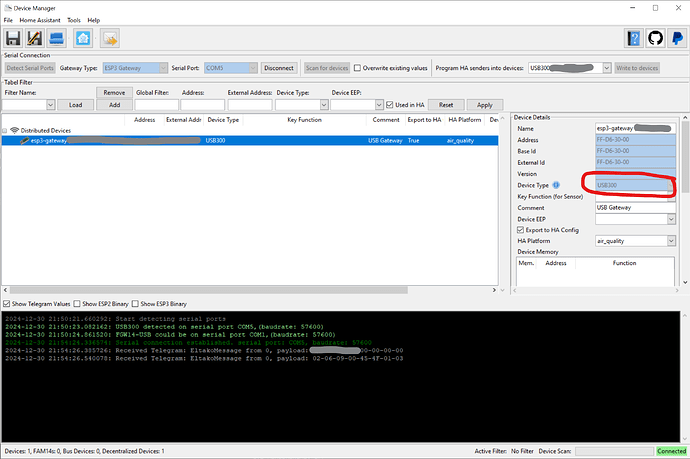Open help via the question mark icon
690x459 pixels.
coord(634,38)
